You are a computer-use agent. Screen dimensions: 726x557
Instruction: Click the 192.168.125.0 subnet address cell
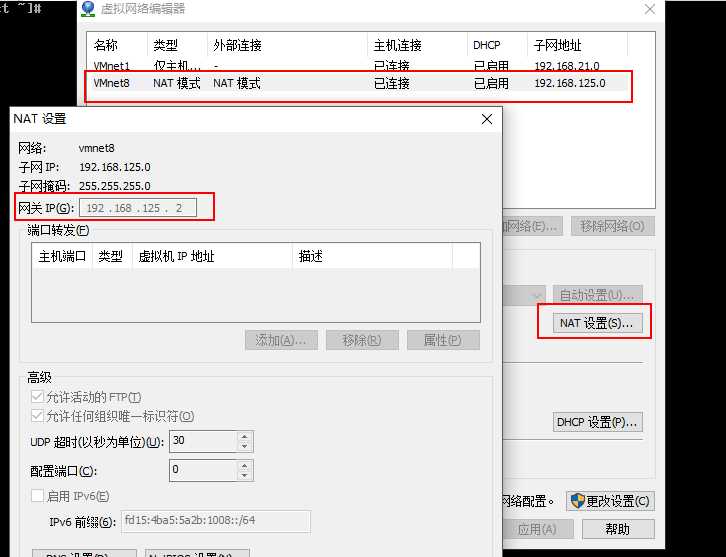click(x=570, y=83)
